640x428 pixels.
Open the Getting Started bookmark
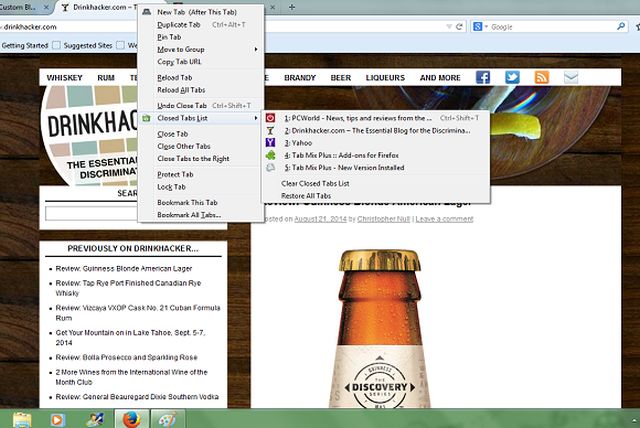click(25, 45)
